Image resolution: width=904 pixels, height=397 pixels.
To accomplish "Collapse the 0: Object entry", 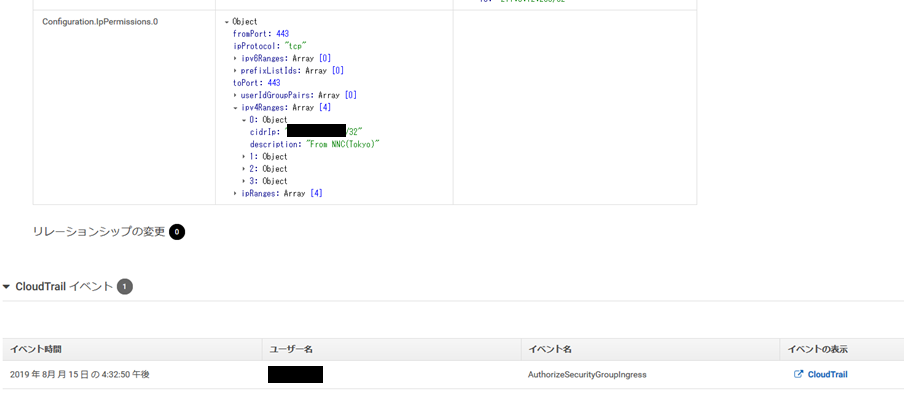I will [x=244, y=120].
